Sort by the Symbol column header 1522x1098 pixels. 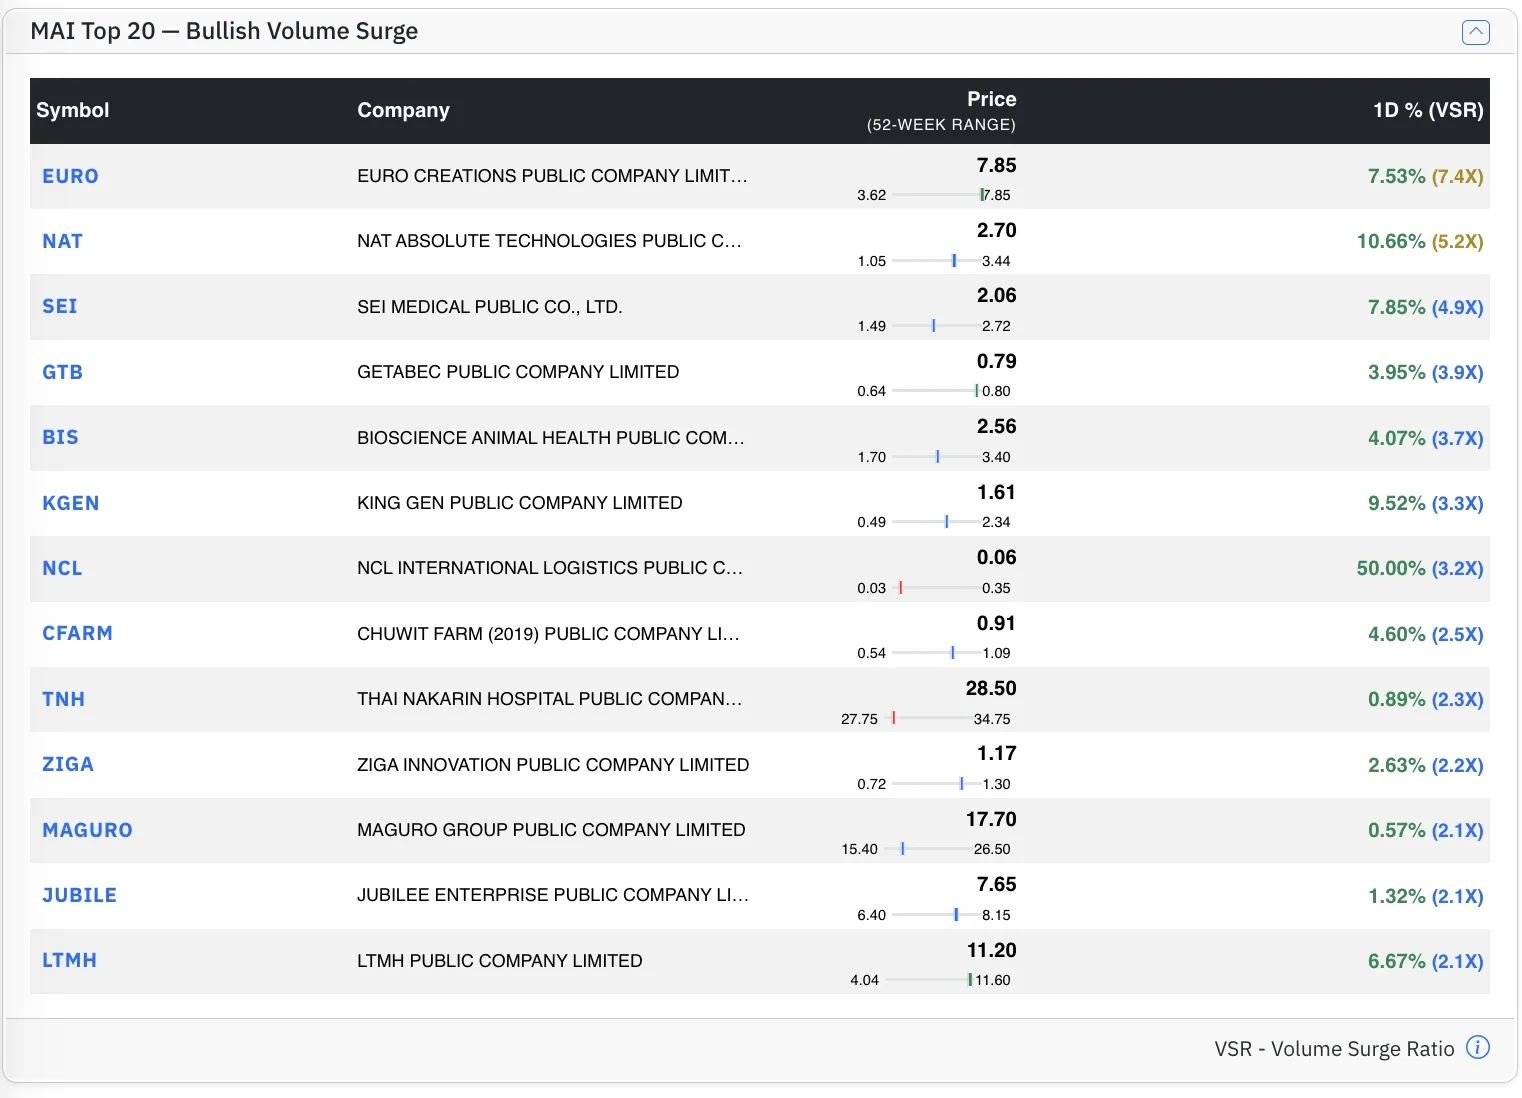pos(73,110)
